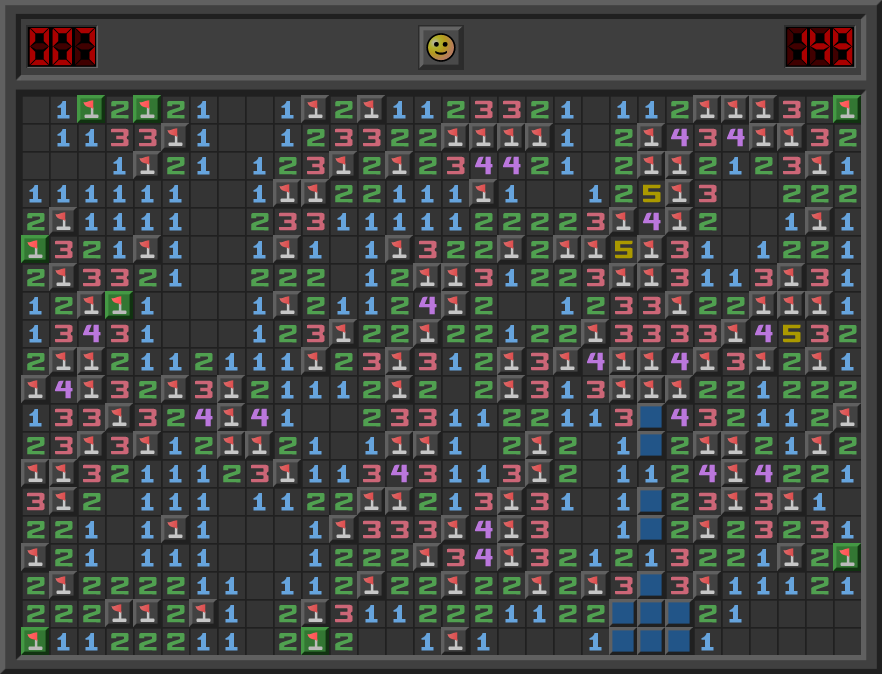
Task: Reveal the bottom-left cell of the blue block
Action: (623, 641)
